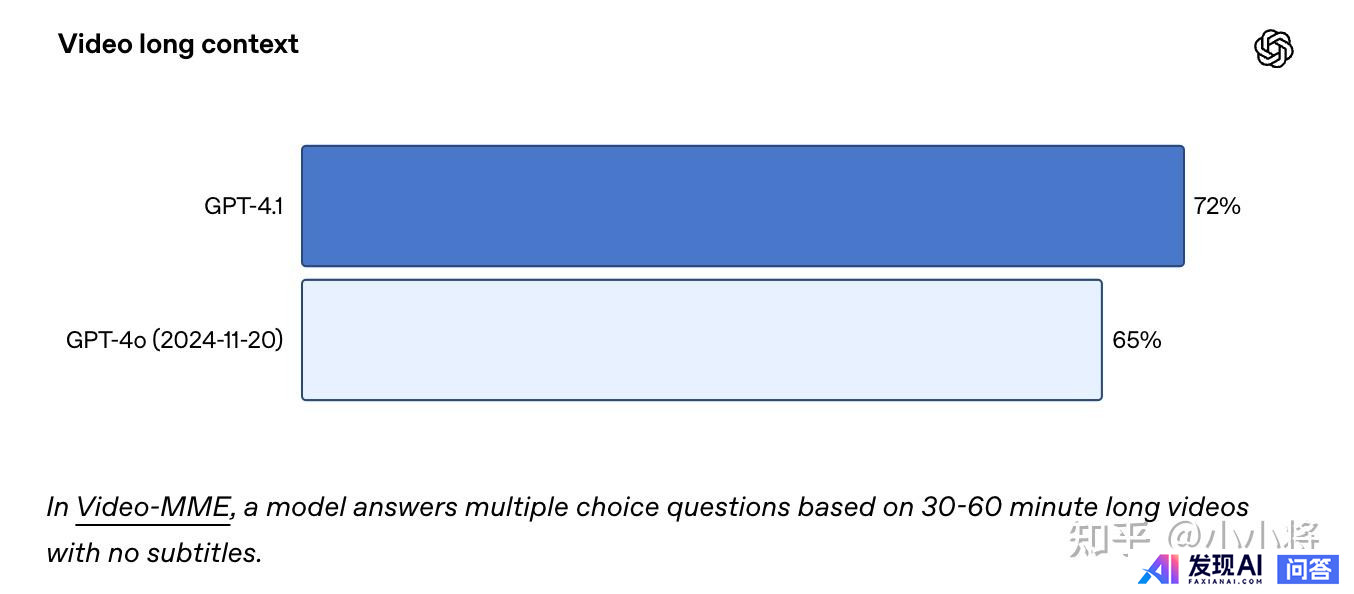
Task: Click the OpenAI logo icon
Action: (x=1274, y=48)
